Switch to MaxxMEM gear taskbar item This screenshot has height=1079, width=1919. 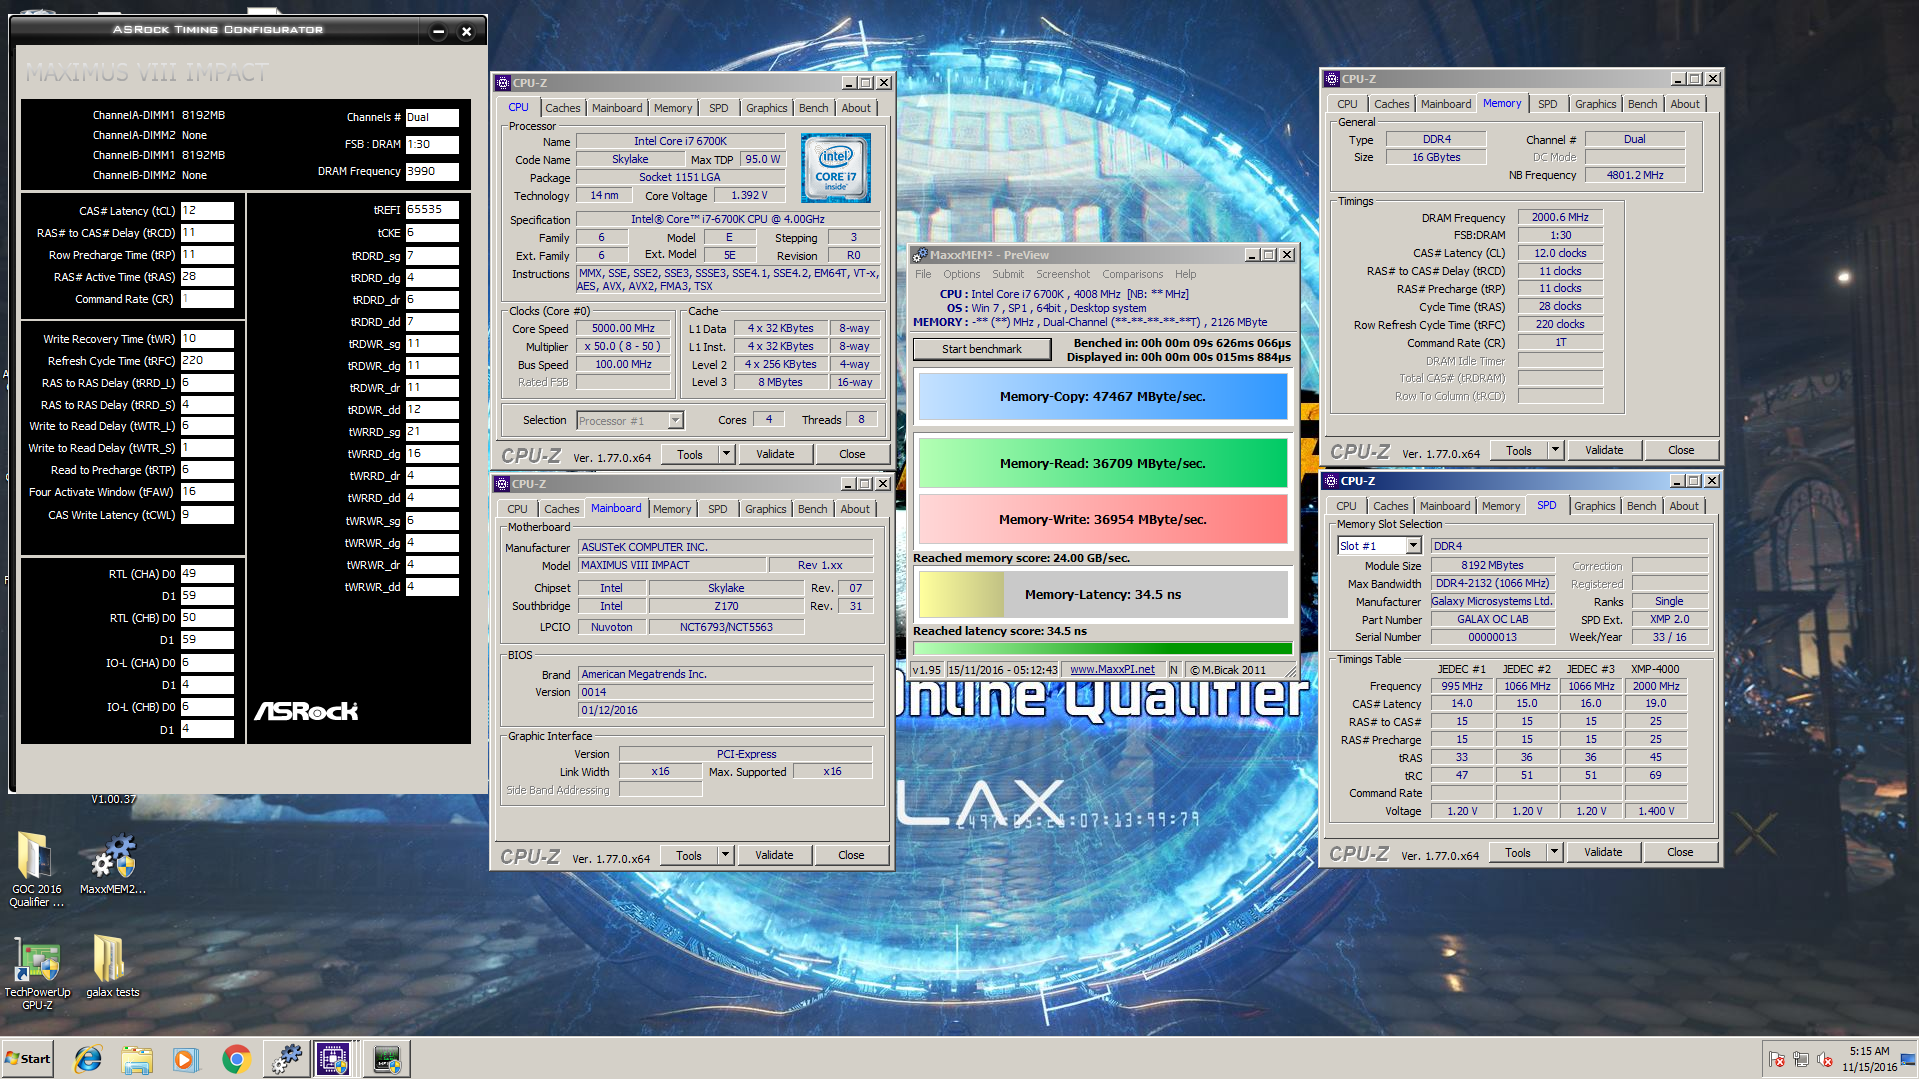click(x=286, y=1058)
